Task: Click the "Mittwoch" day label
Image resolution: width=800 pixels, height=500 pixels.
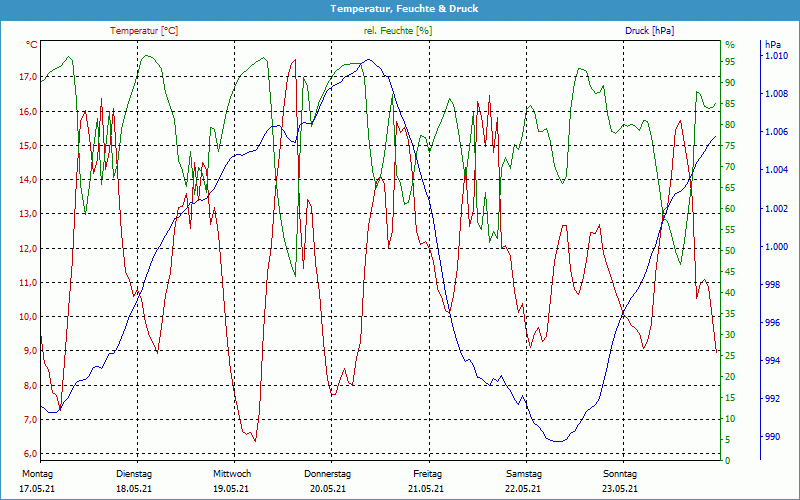Action: (x=232, y=474)
